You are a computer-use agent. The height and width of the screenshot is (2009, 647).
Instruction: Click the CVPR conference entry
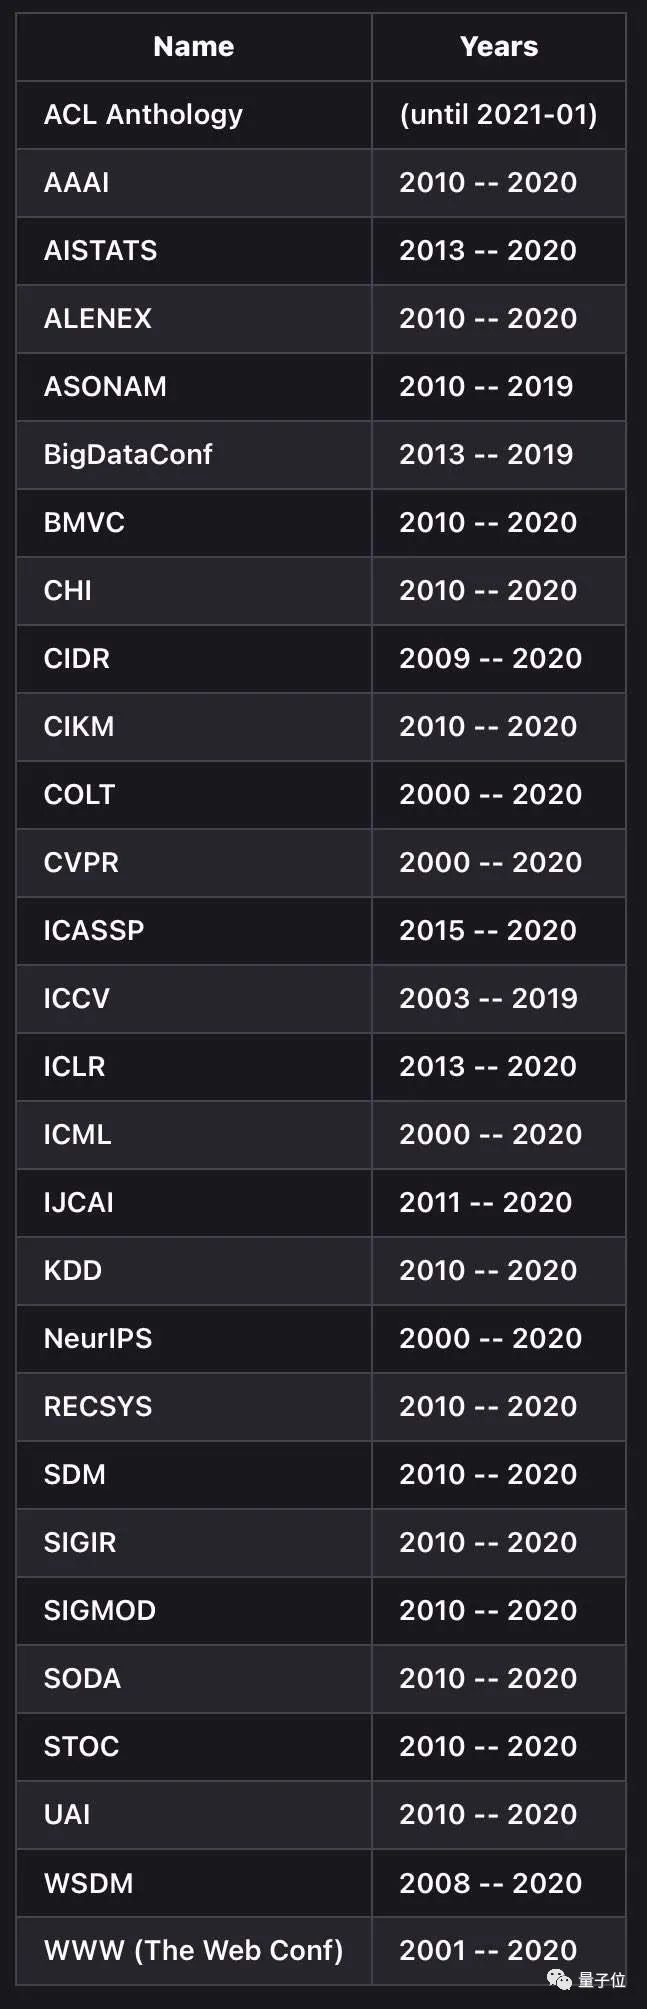(81, 862)
